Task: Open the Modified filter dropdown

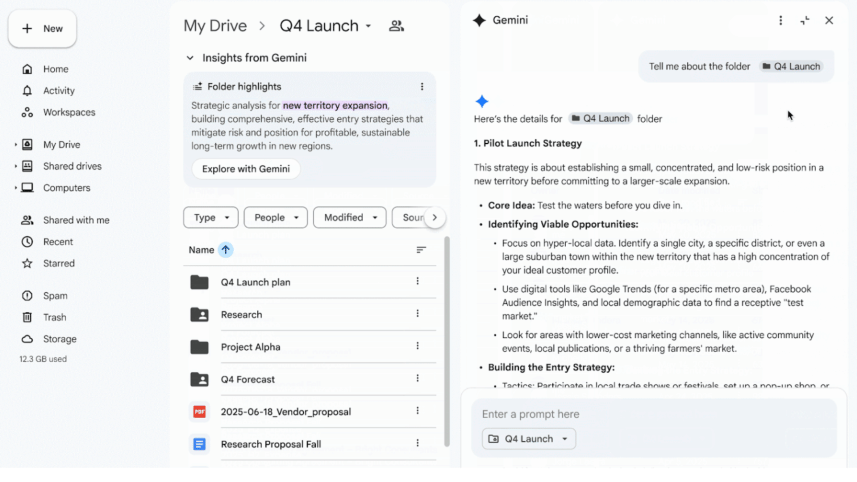Action: (350, 218)
